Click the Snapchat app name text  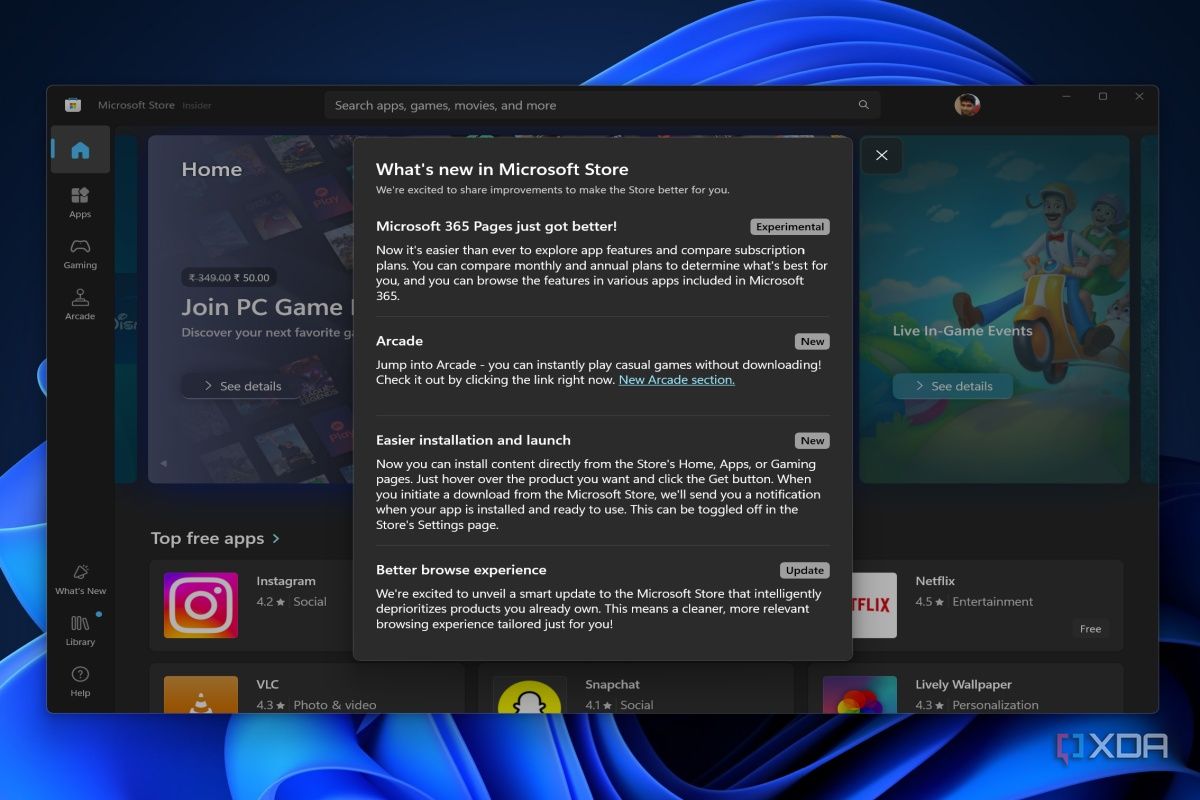coord(612,685)
